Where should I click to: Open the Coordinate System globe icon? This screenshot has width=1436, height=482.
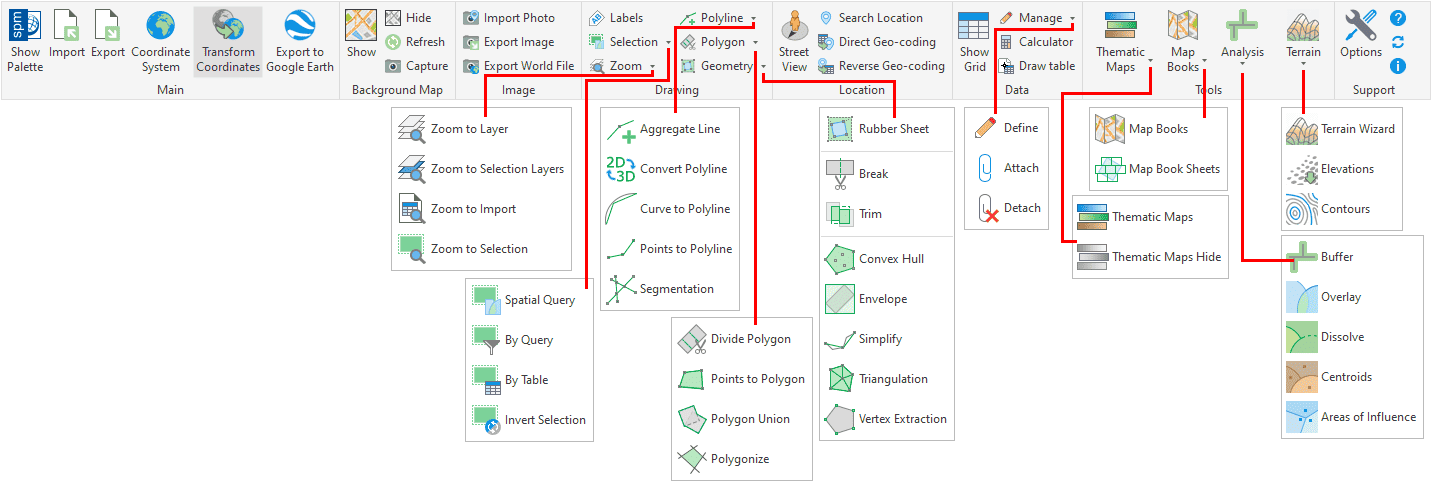point(160,27)
